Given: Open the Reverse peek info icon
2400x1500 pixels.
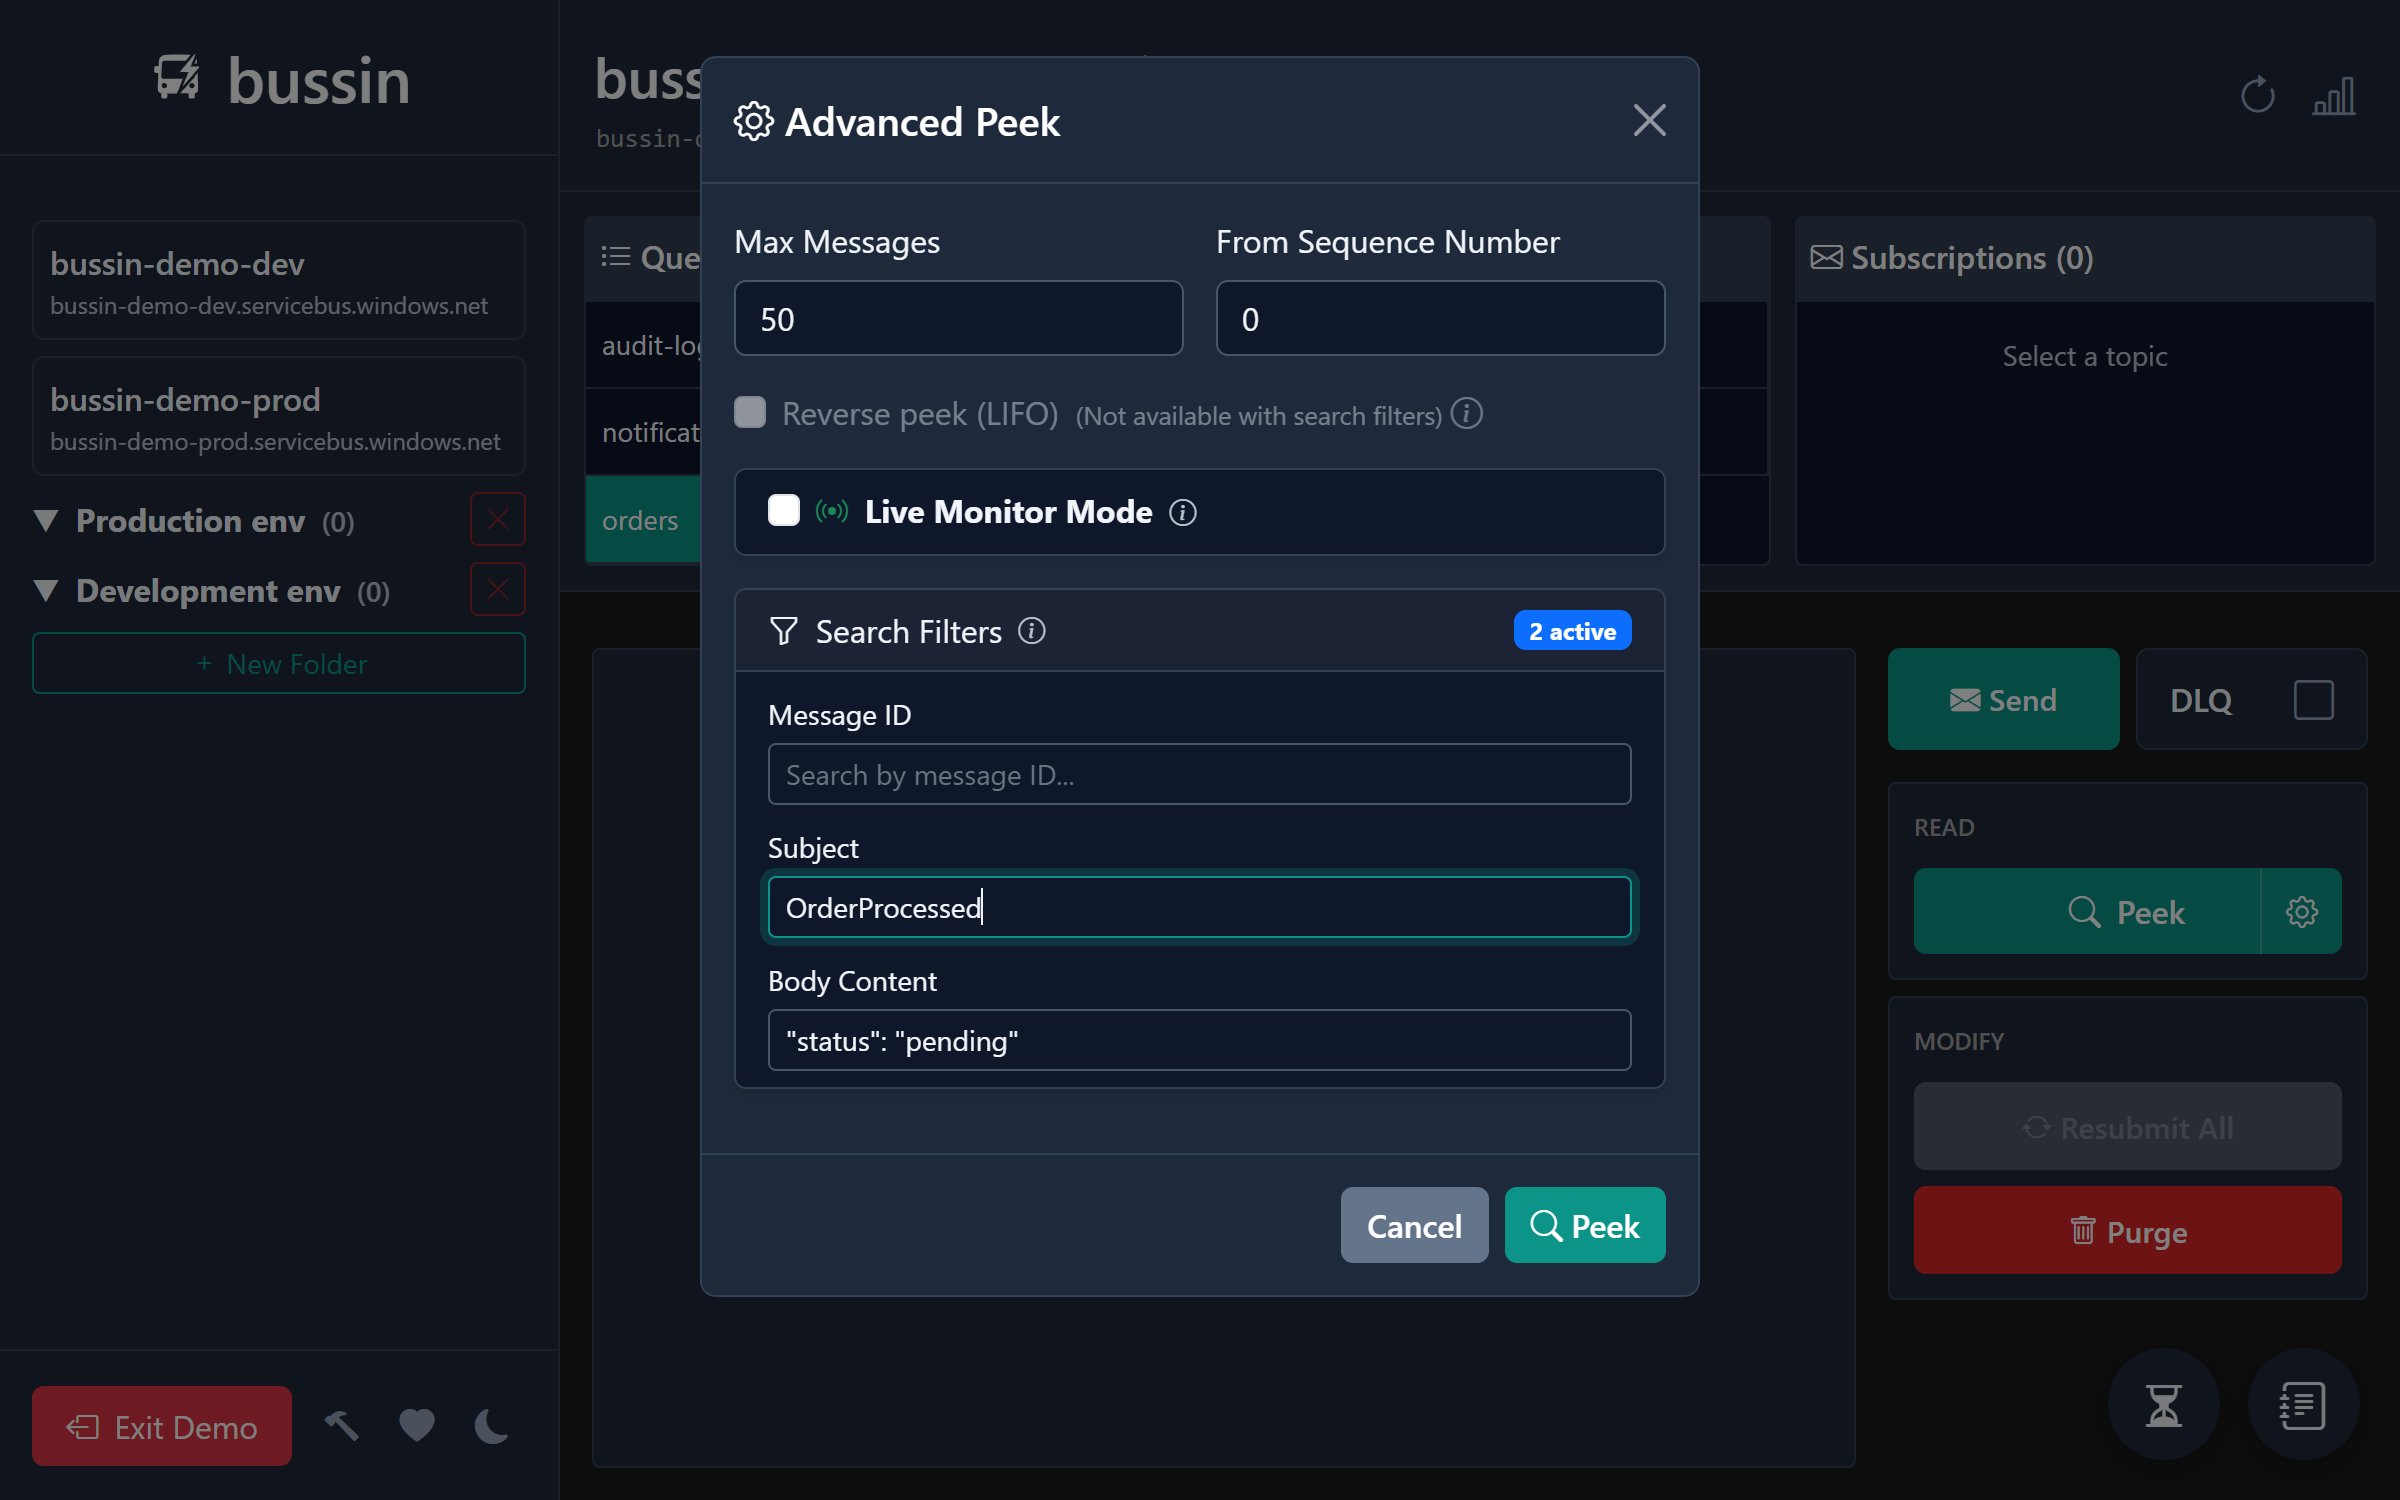Looking at the screenshot, I should [x=1466, y=413].
